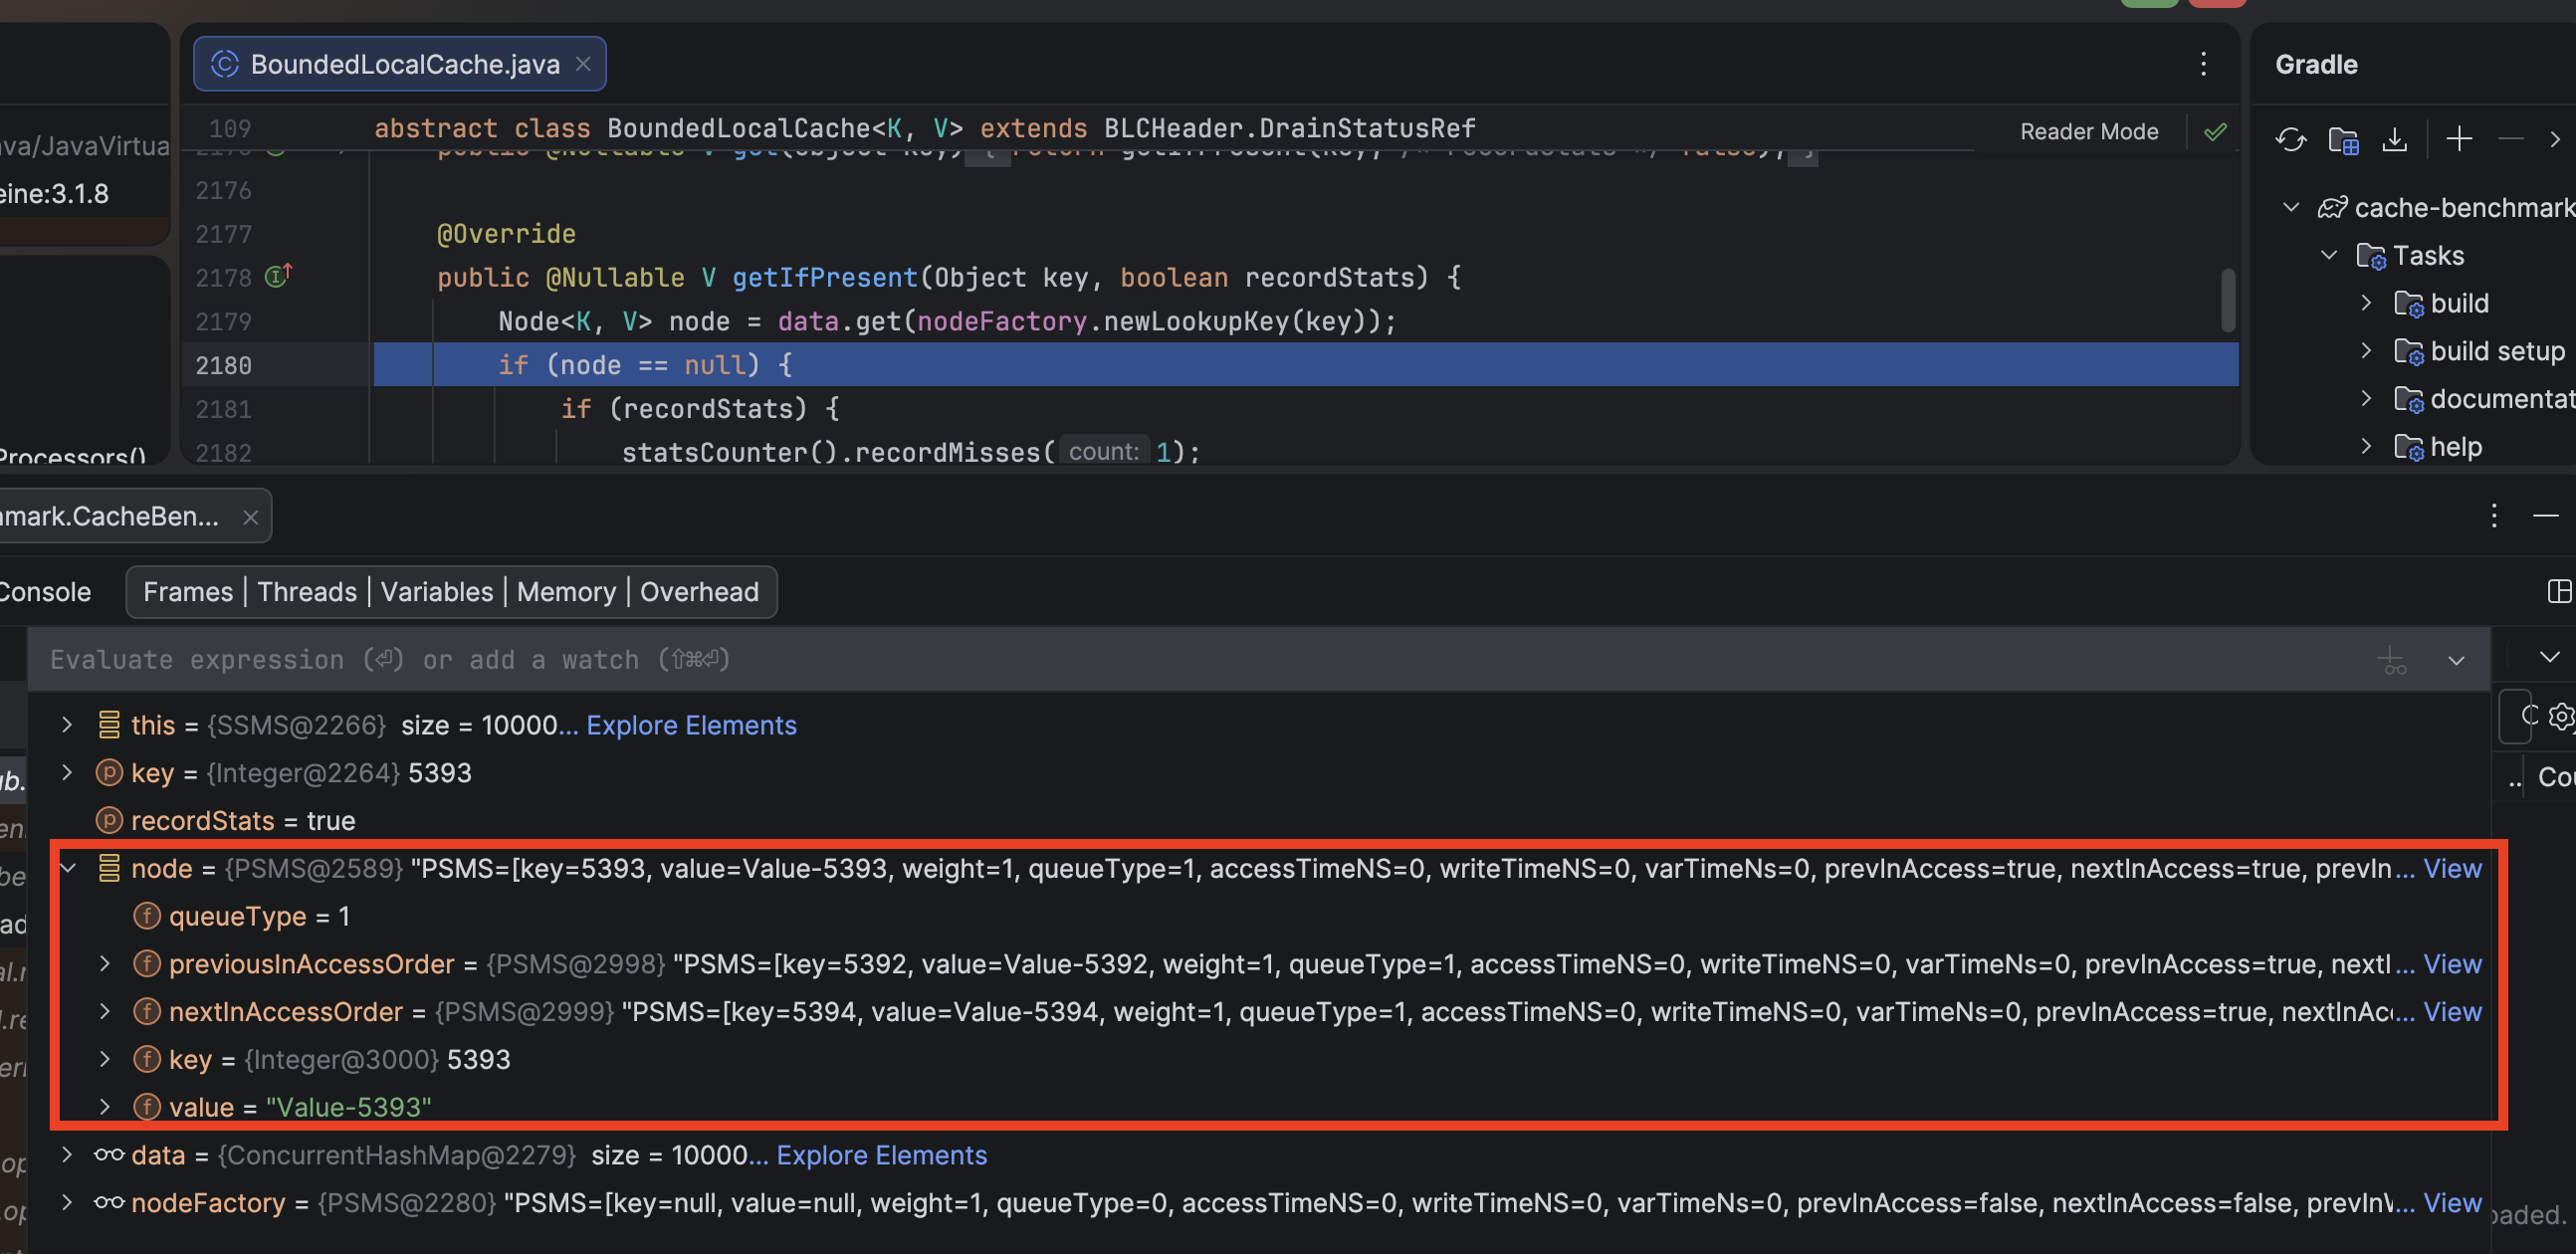
Task: Switch to the Threads tab
Action: 306,591
